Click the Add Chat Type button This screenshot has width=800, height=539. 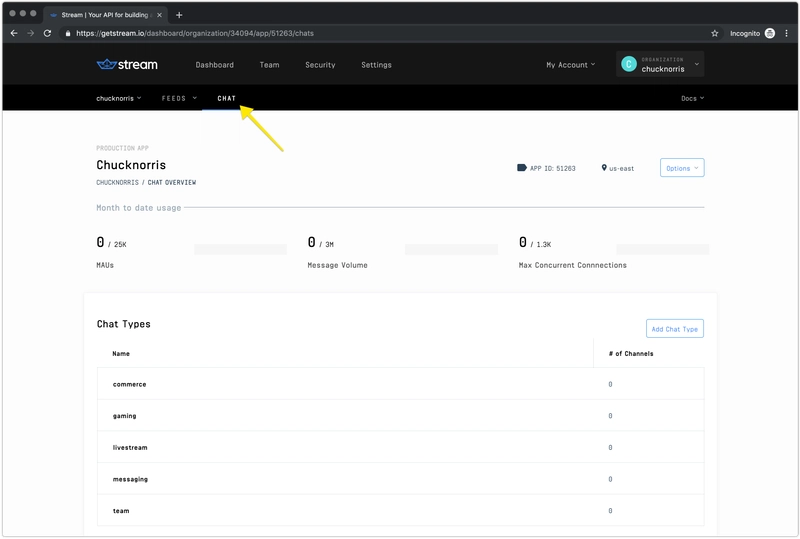pos(674,329)
